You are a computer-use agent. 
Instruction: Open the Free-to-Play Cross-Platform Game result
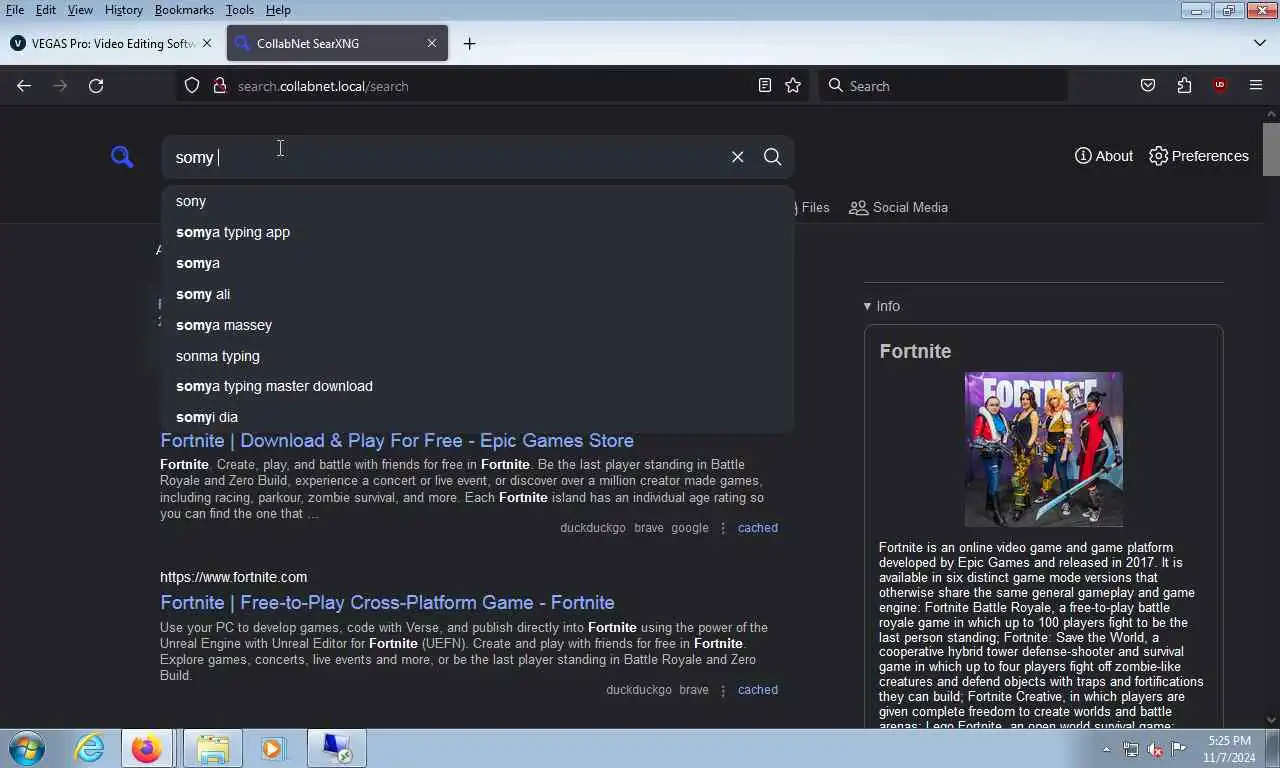click(387, 602)
